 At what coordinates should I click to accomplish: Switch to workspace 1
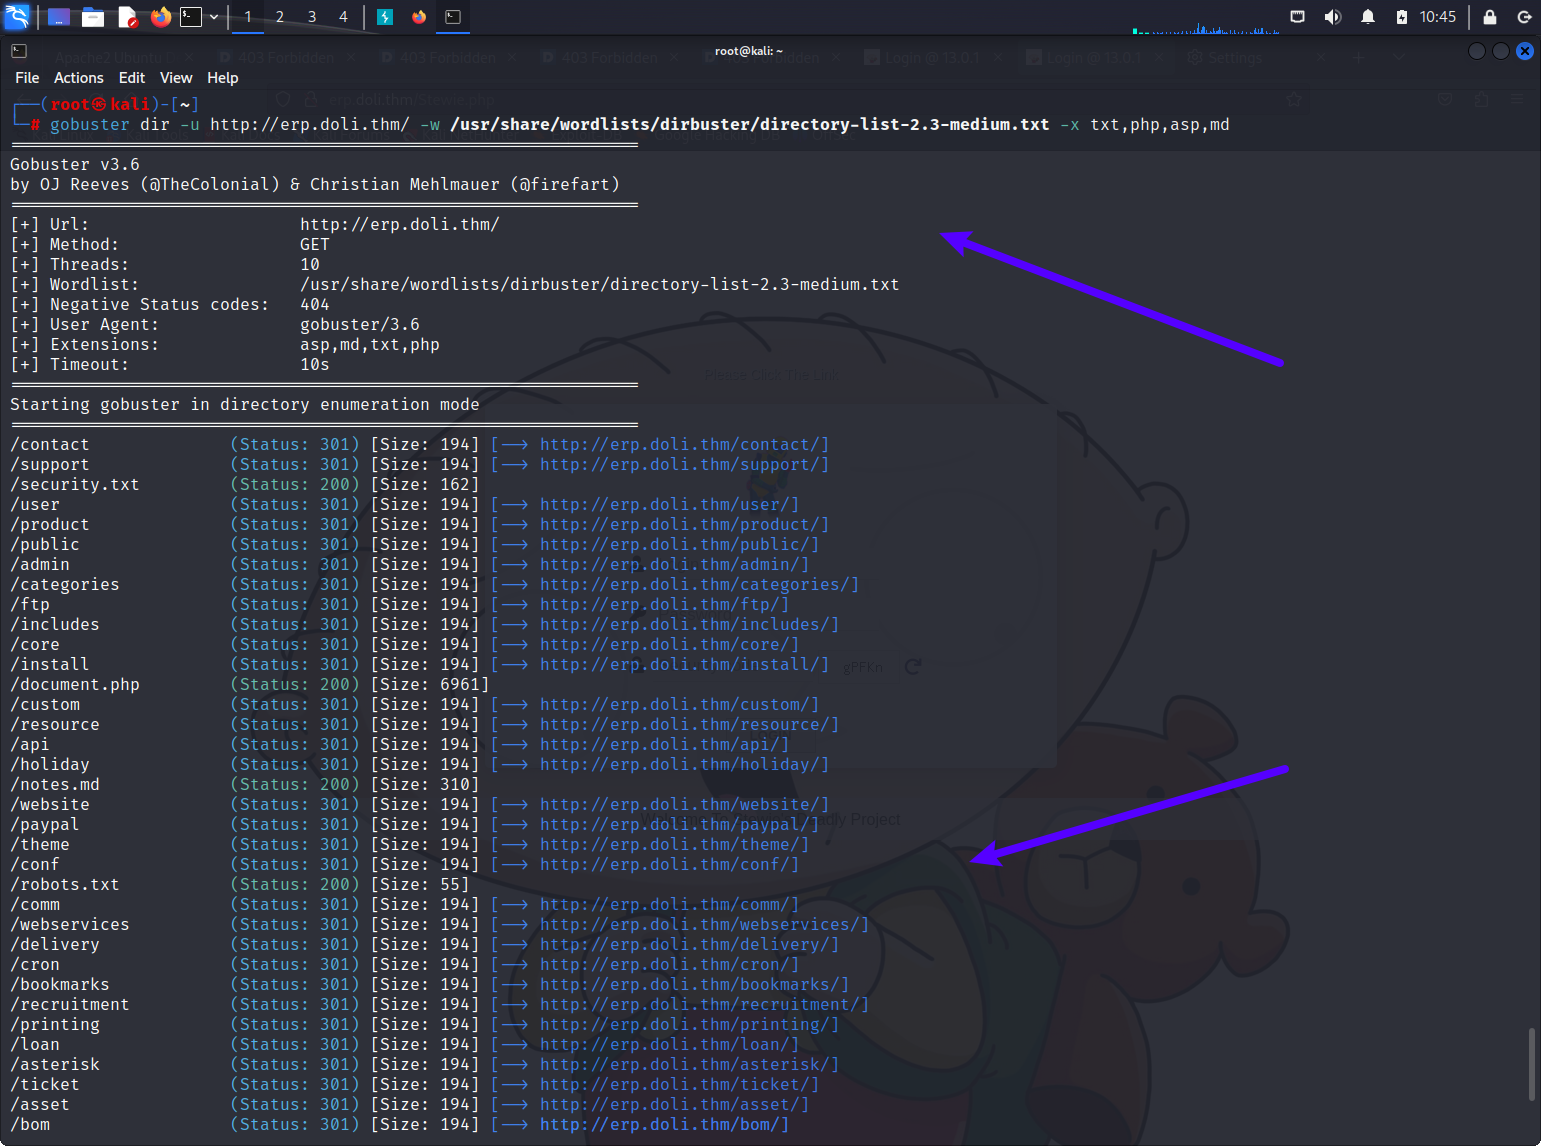248,17
